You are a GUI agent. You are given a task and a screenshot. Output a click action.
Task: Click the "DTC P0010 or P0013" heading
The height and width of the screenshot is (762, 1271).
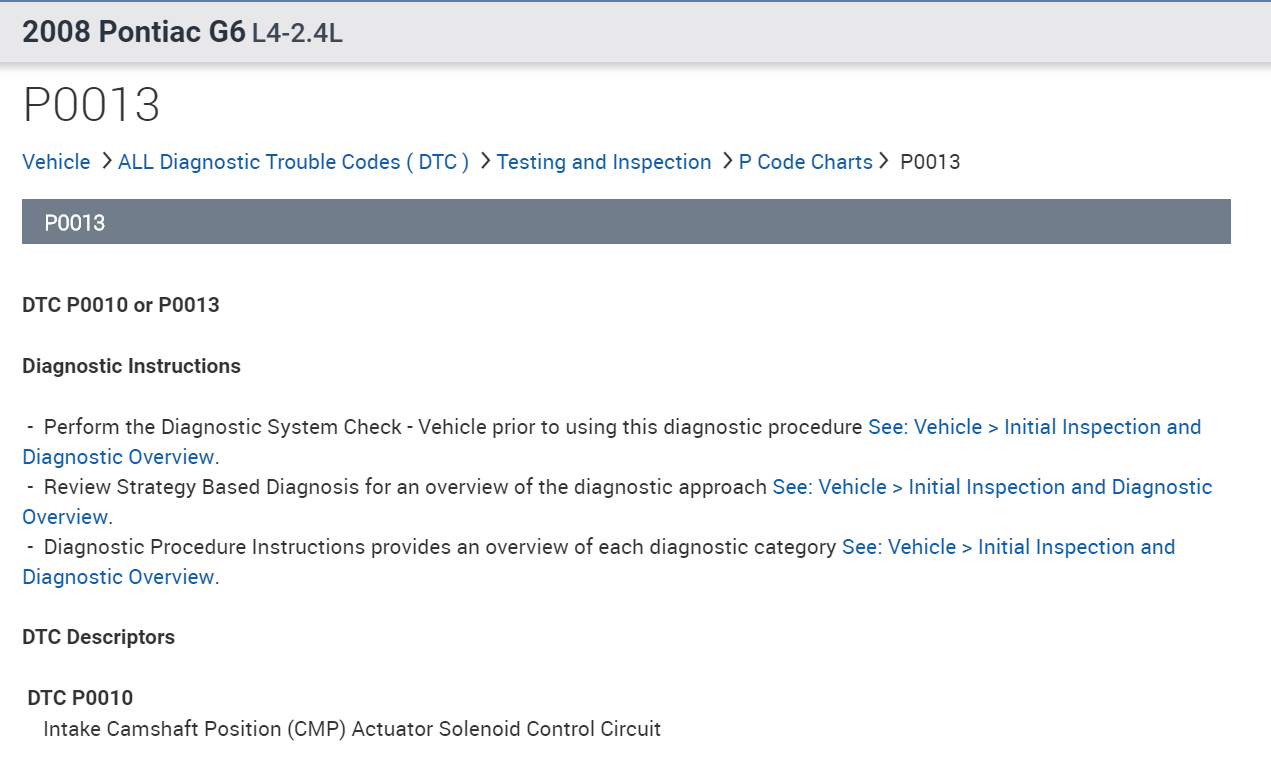[x=121, y=305]
